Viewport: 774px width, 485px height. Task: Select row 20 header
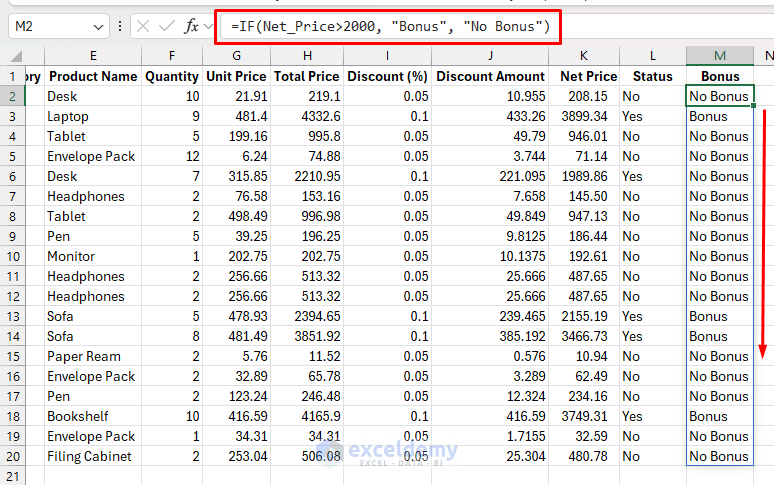[12, 456]
